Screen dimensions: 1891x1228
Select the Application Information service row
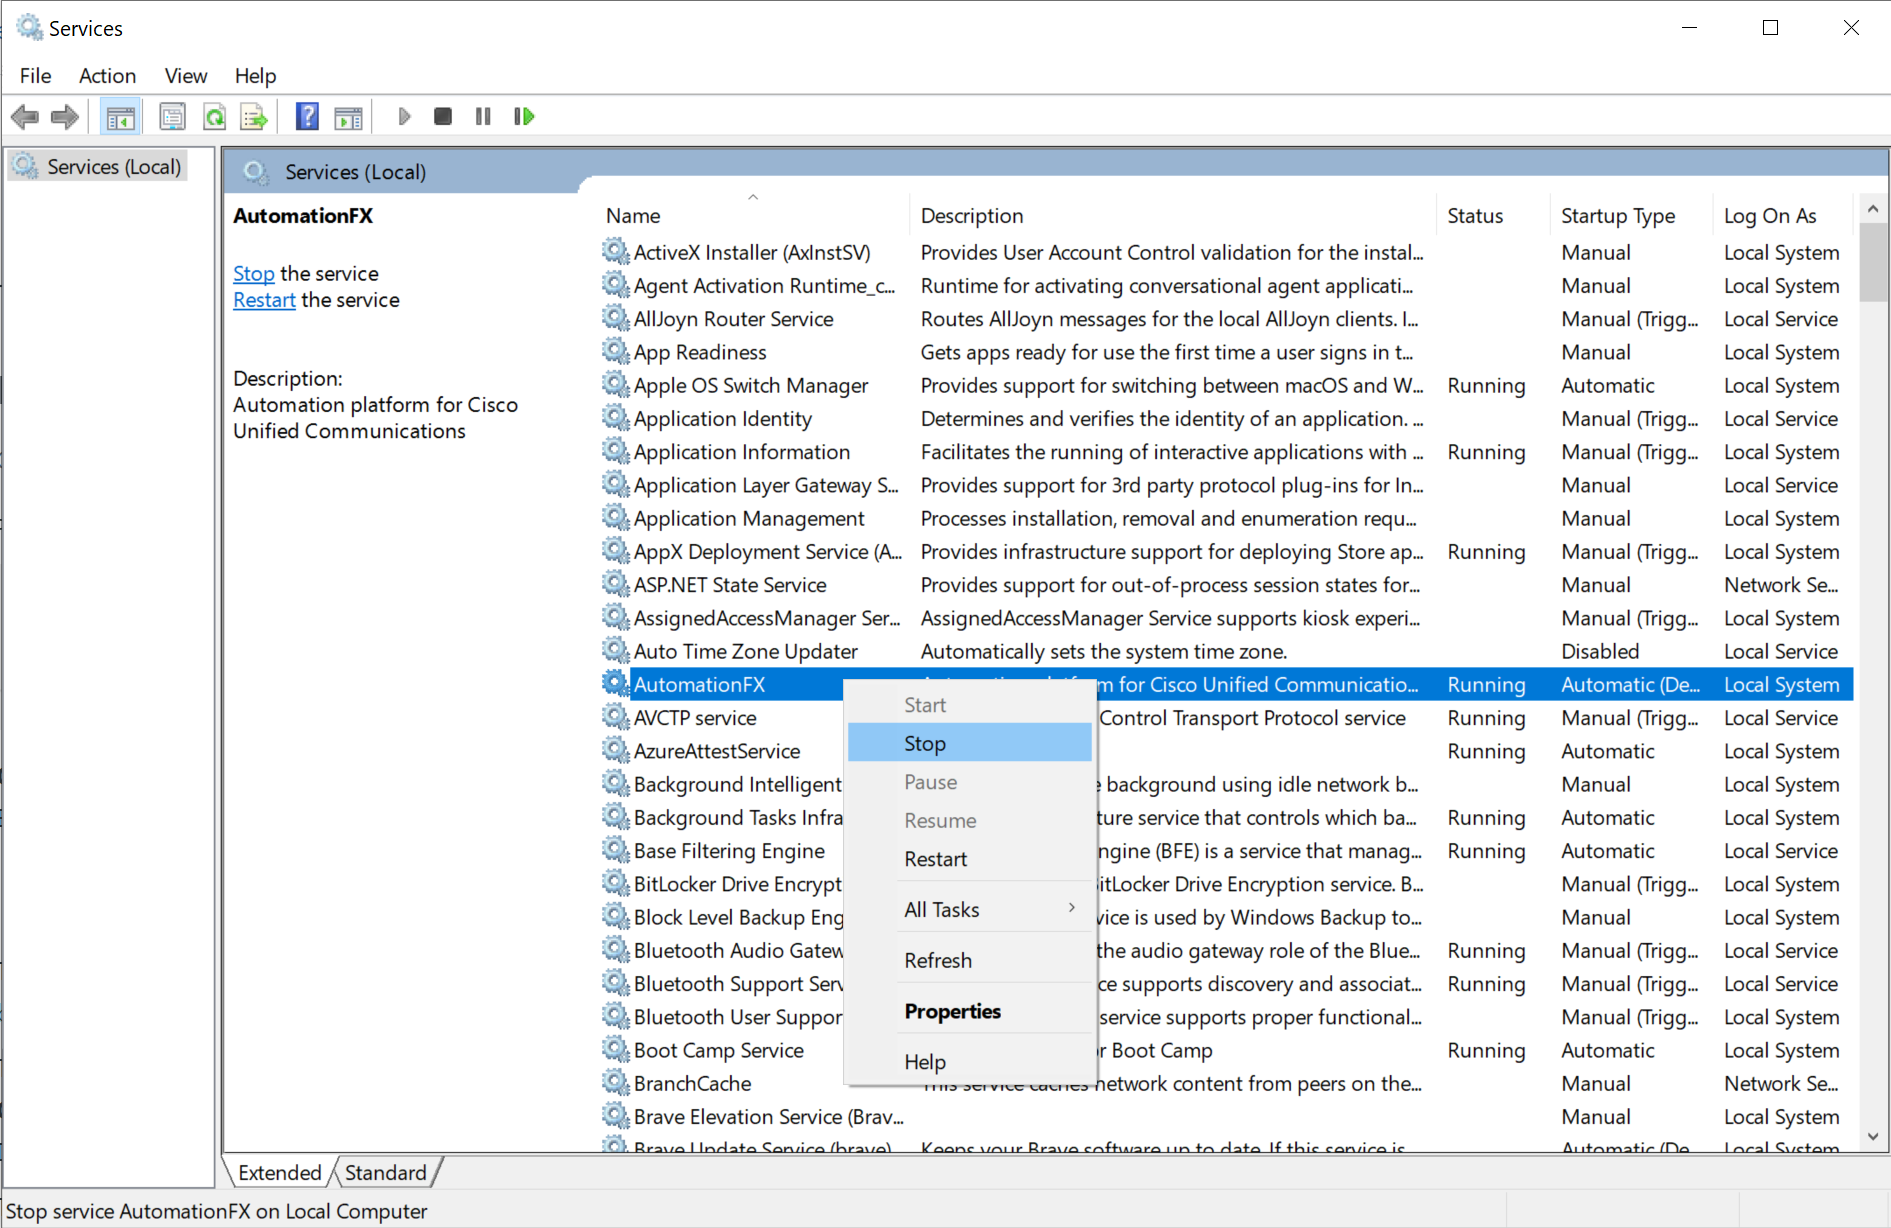(x=1226, y=452)
